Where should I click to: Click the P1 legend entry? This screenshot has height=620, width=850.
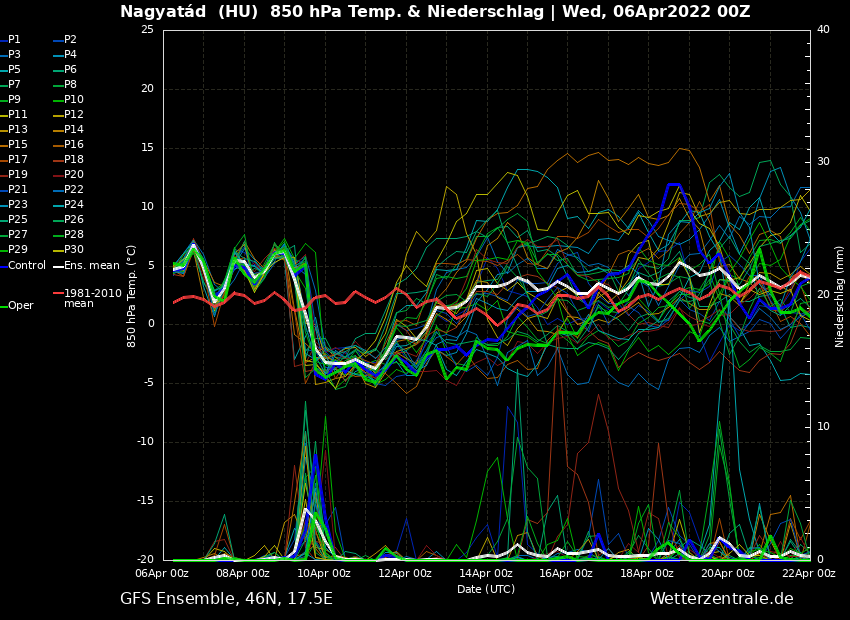click(x=14, y=40)
